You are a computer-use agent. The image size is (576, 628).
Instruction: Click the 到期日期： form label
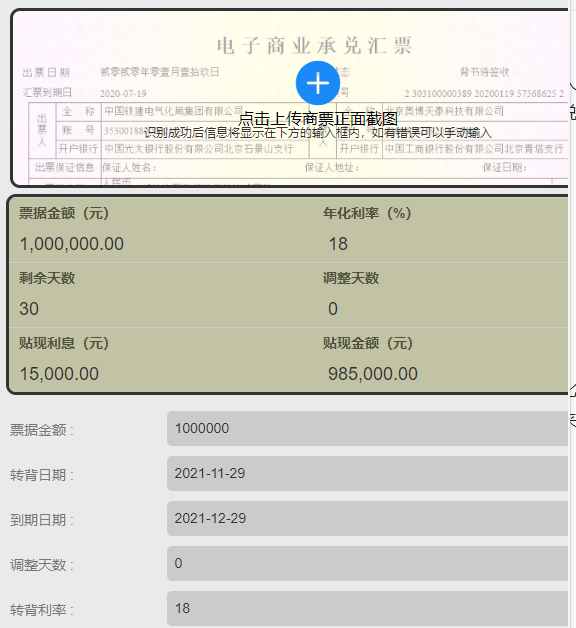point(42,520)
